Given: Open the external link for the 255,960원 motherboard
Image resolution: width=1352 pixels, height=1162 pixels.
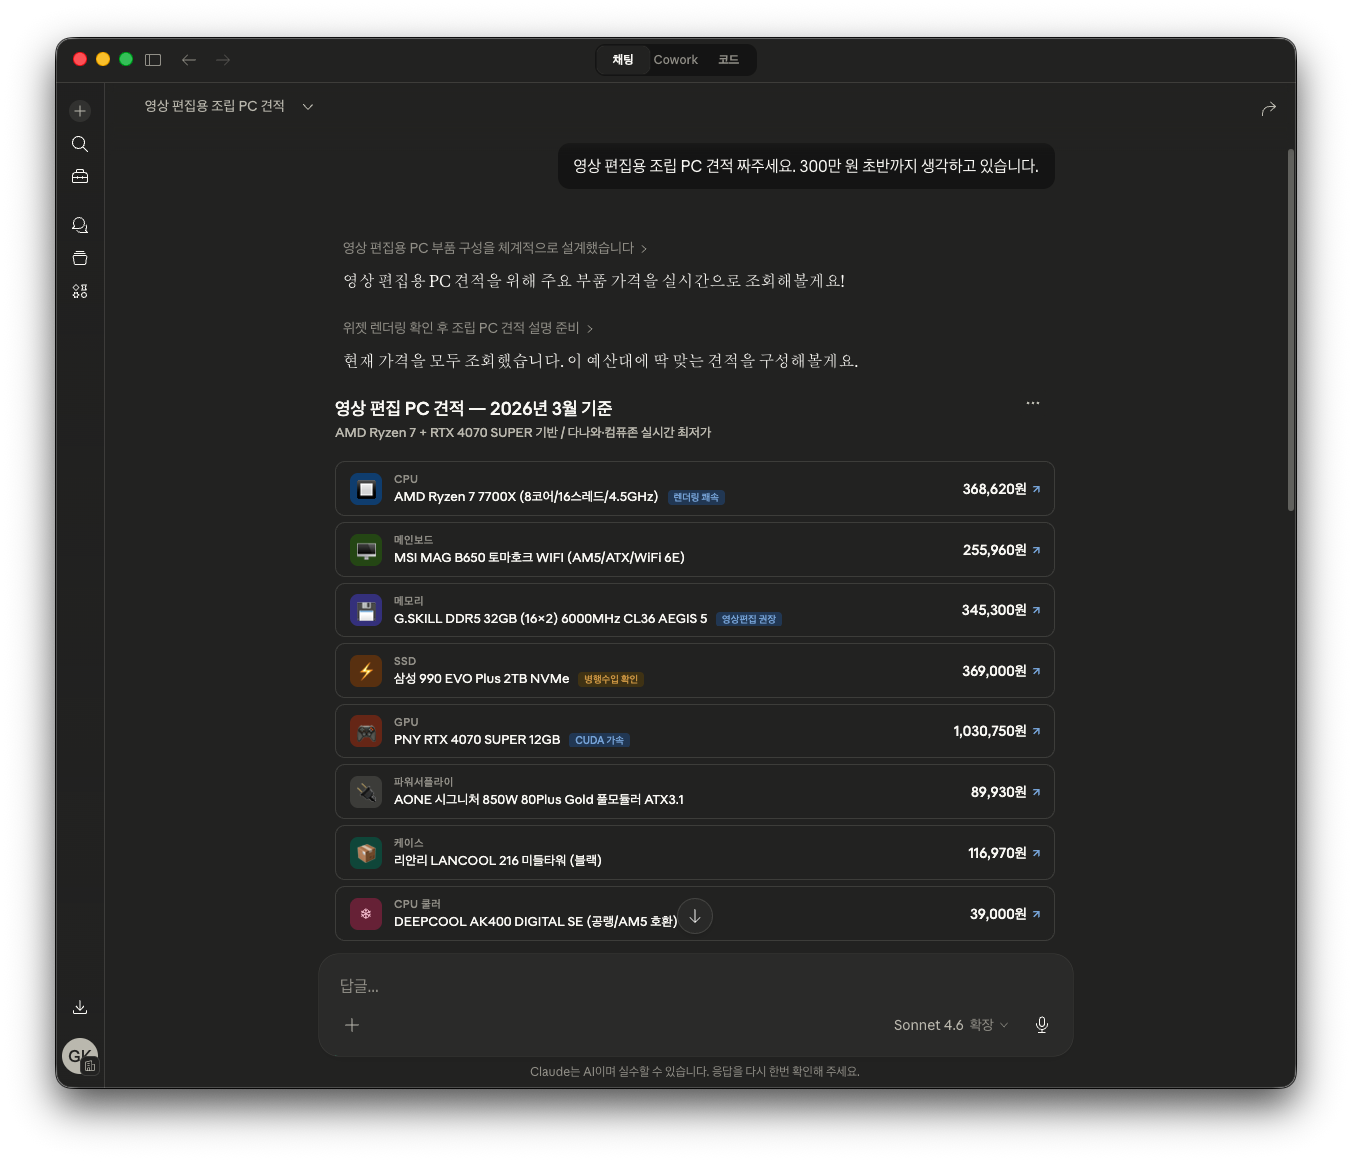Looking at the screenshot, I should coord(1036,550).
